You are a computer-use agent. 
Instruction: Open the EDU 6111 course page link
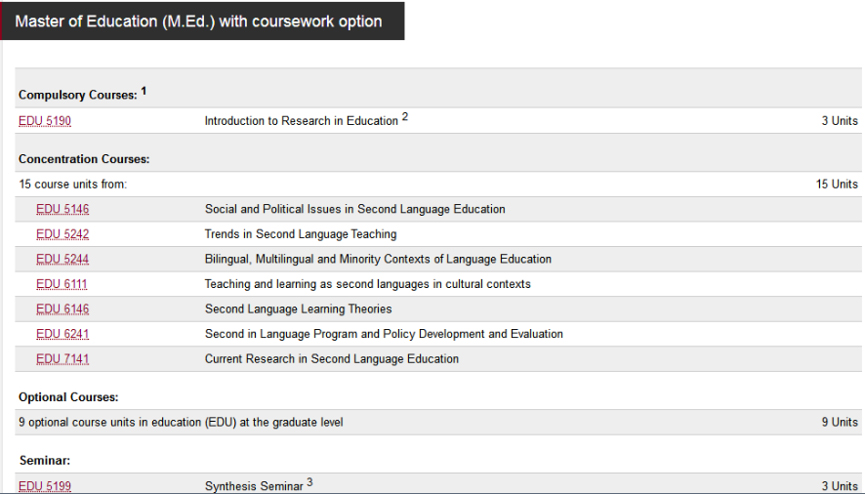(x=62, y=284)
